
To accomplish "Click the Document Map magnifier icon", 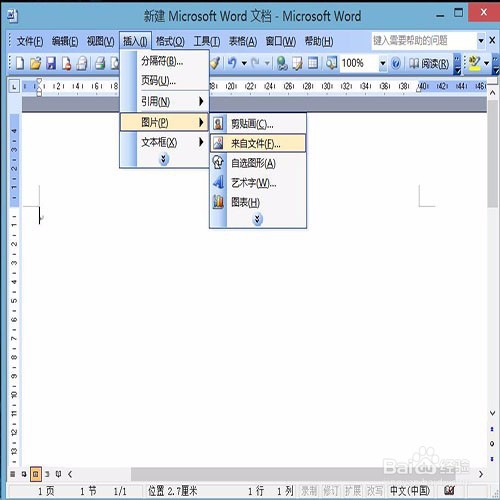I will coord(331,63).
